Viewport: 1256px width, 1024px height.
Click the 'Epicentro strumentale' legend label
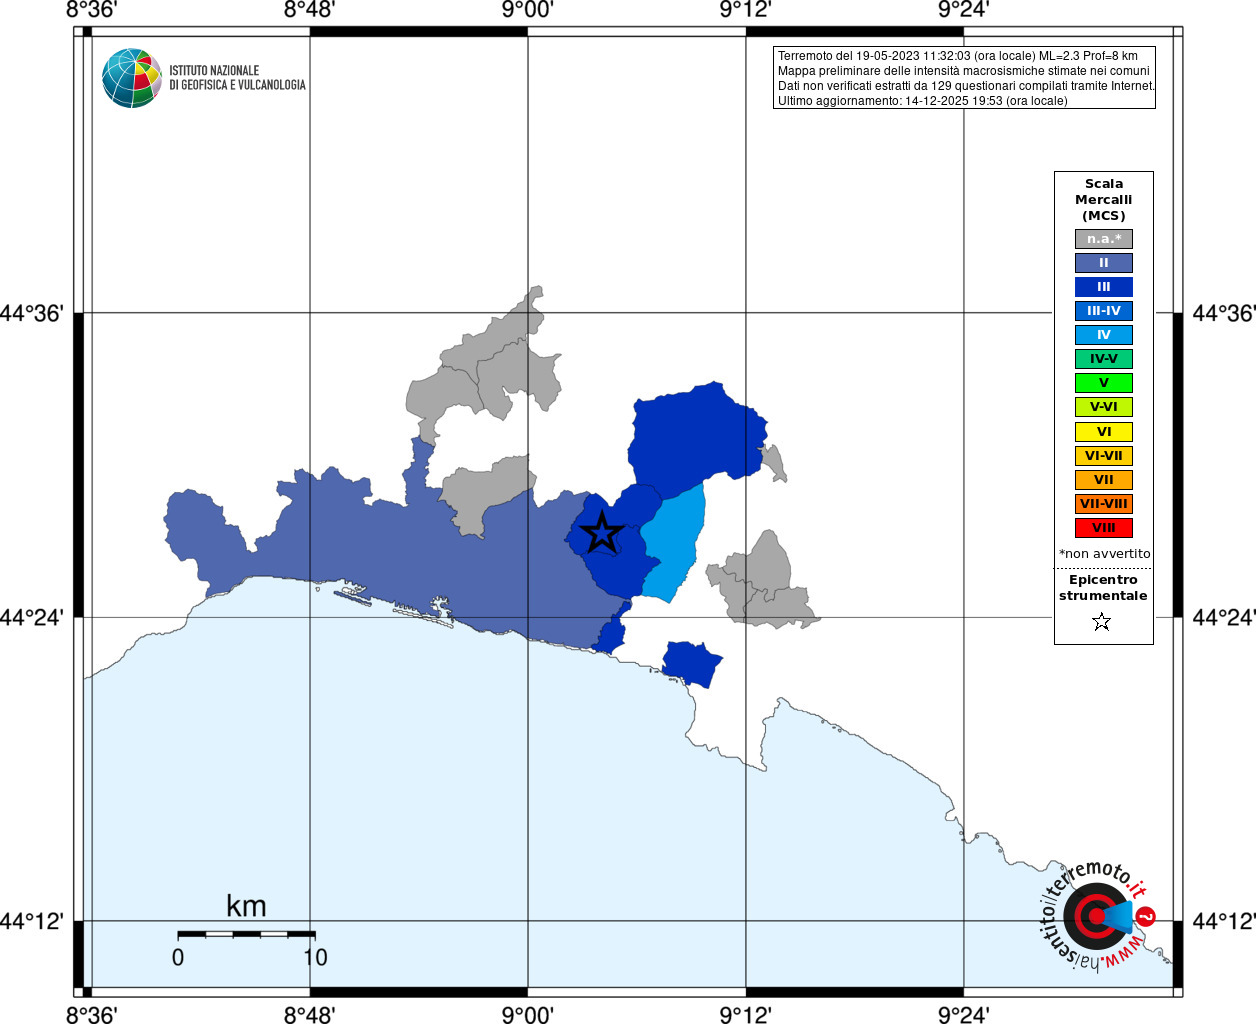click(x=1103, y=588)
